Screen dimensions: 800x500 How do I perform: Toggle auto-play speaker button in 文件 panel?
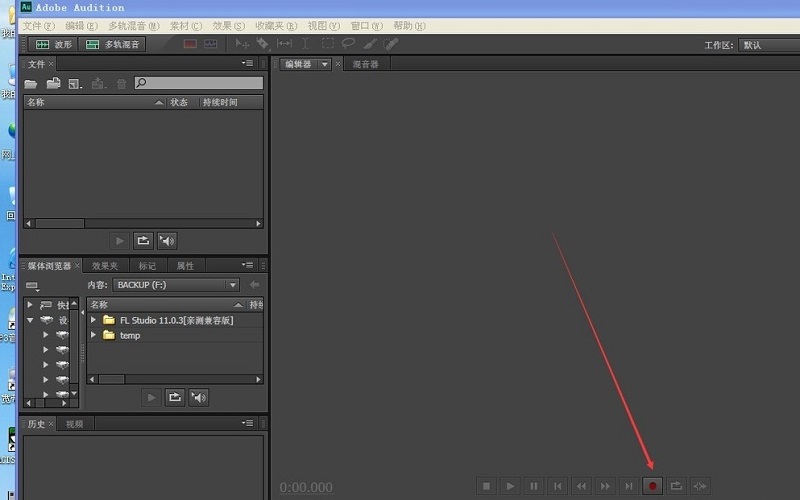(x=167, y=241)
